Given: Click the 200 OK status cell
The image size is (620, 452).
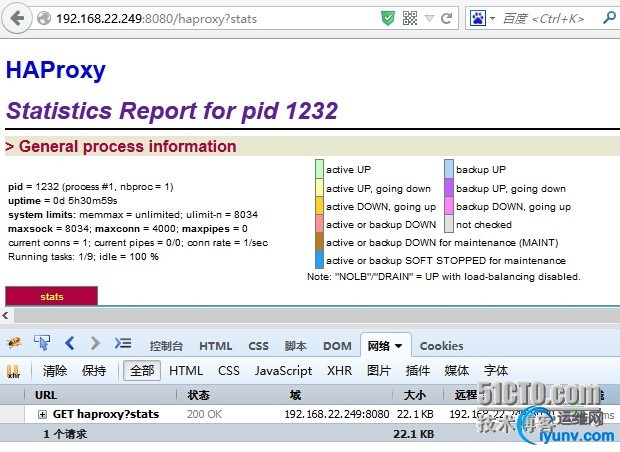Looking at the screenshot, I should click(x=204, y=414).
